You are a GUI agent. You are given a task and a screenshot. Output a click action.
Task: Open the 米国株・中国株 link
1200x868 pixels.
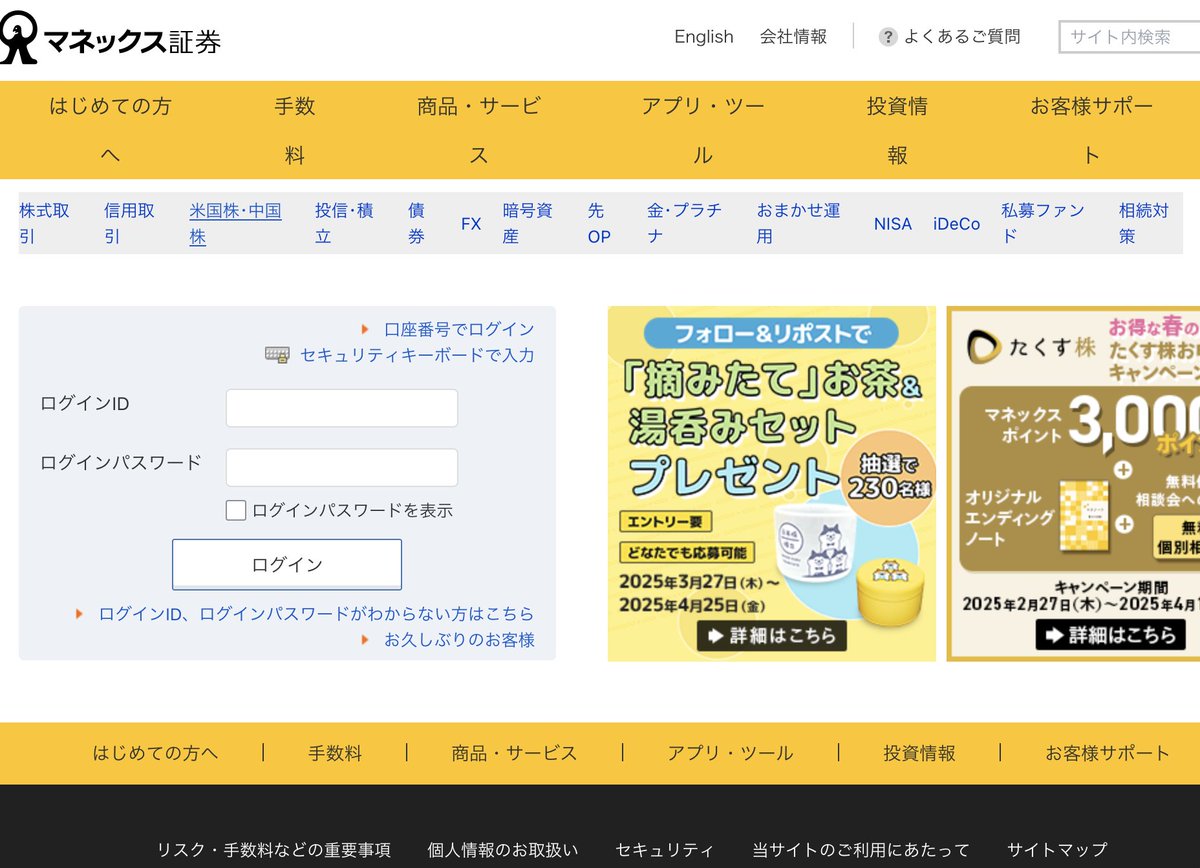(236, 224)
